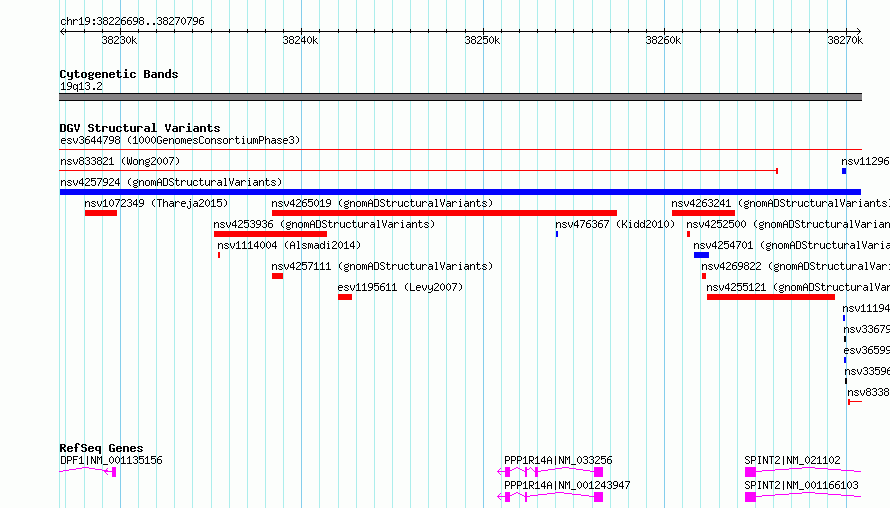Open the Cytogenetic Bands track title
Screen dimensions: 890x508
pyautogui.click(x=119, y=74)
